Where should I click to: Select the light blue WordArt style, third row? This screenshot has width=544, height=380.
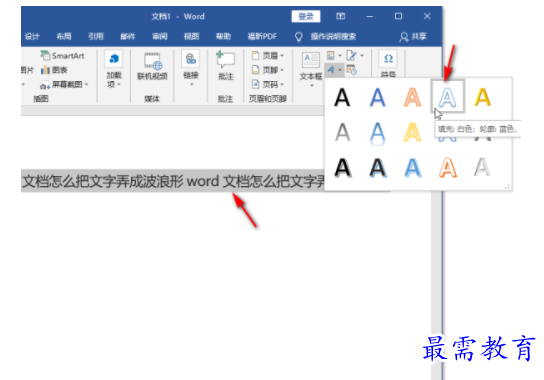tap(413, 168)
